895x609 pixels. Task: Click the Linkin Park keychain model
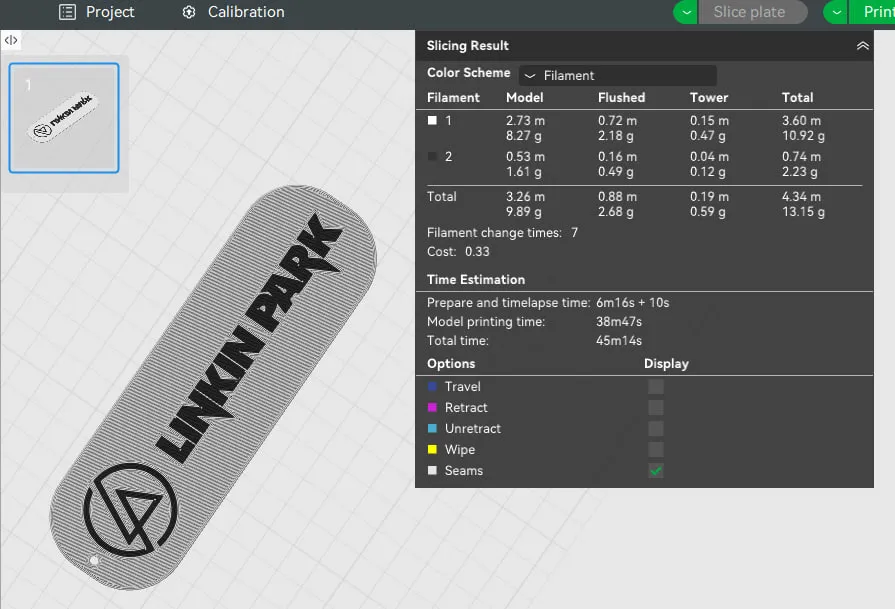(x=213, y=388)
